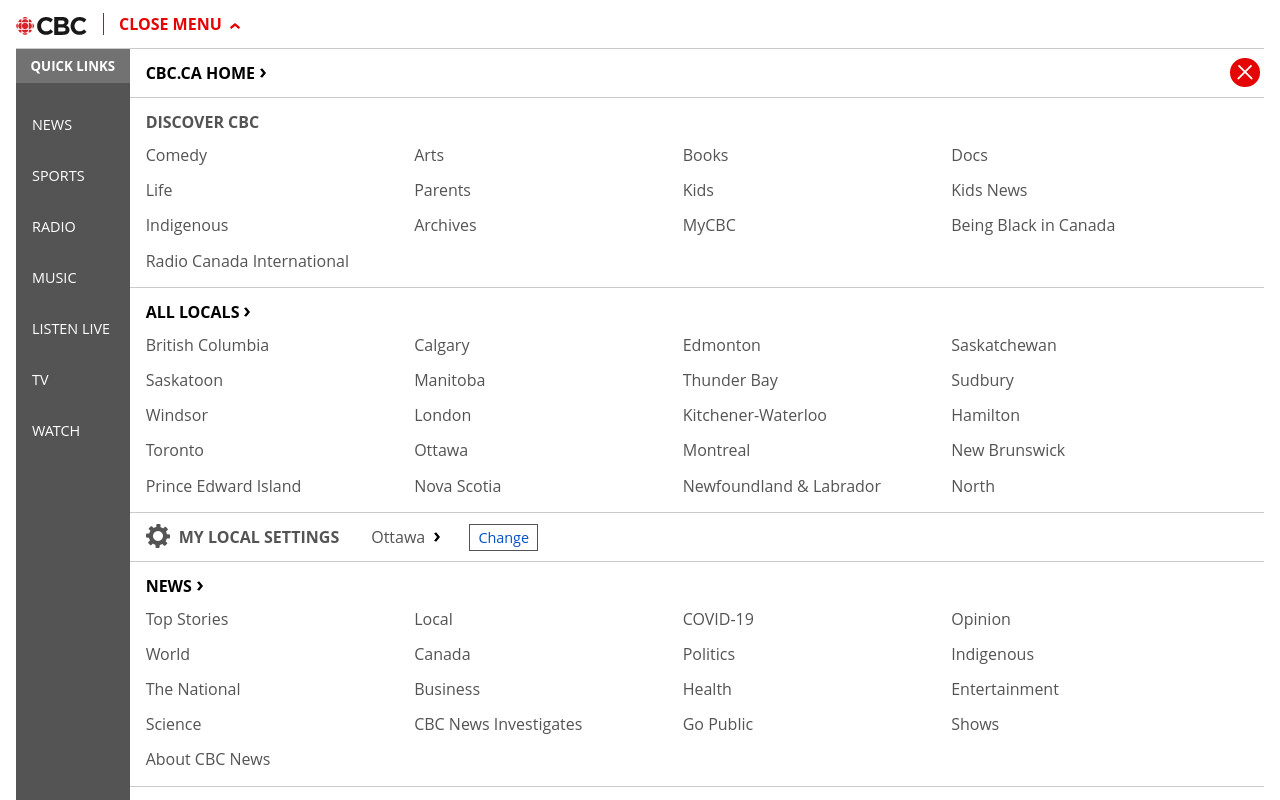Open CBC News Investigates
1280x800 pixels.
click(x=498, y=724)
